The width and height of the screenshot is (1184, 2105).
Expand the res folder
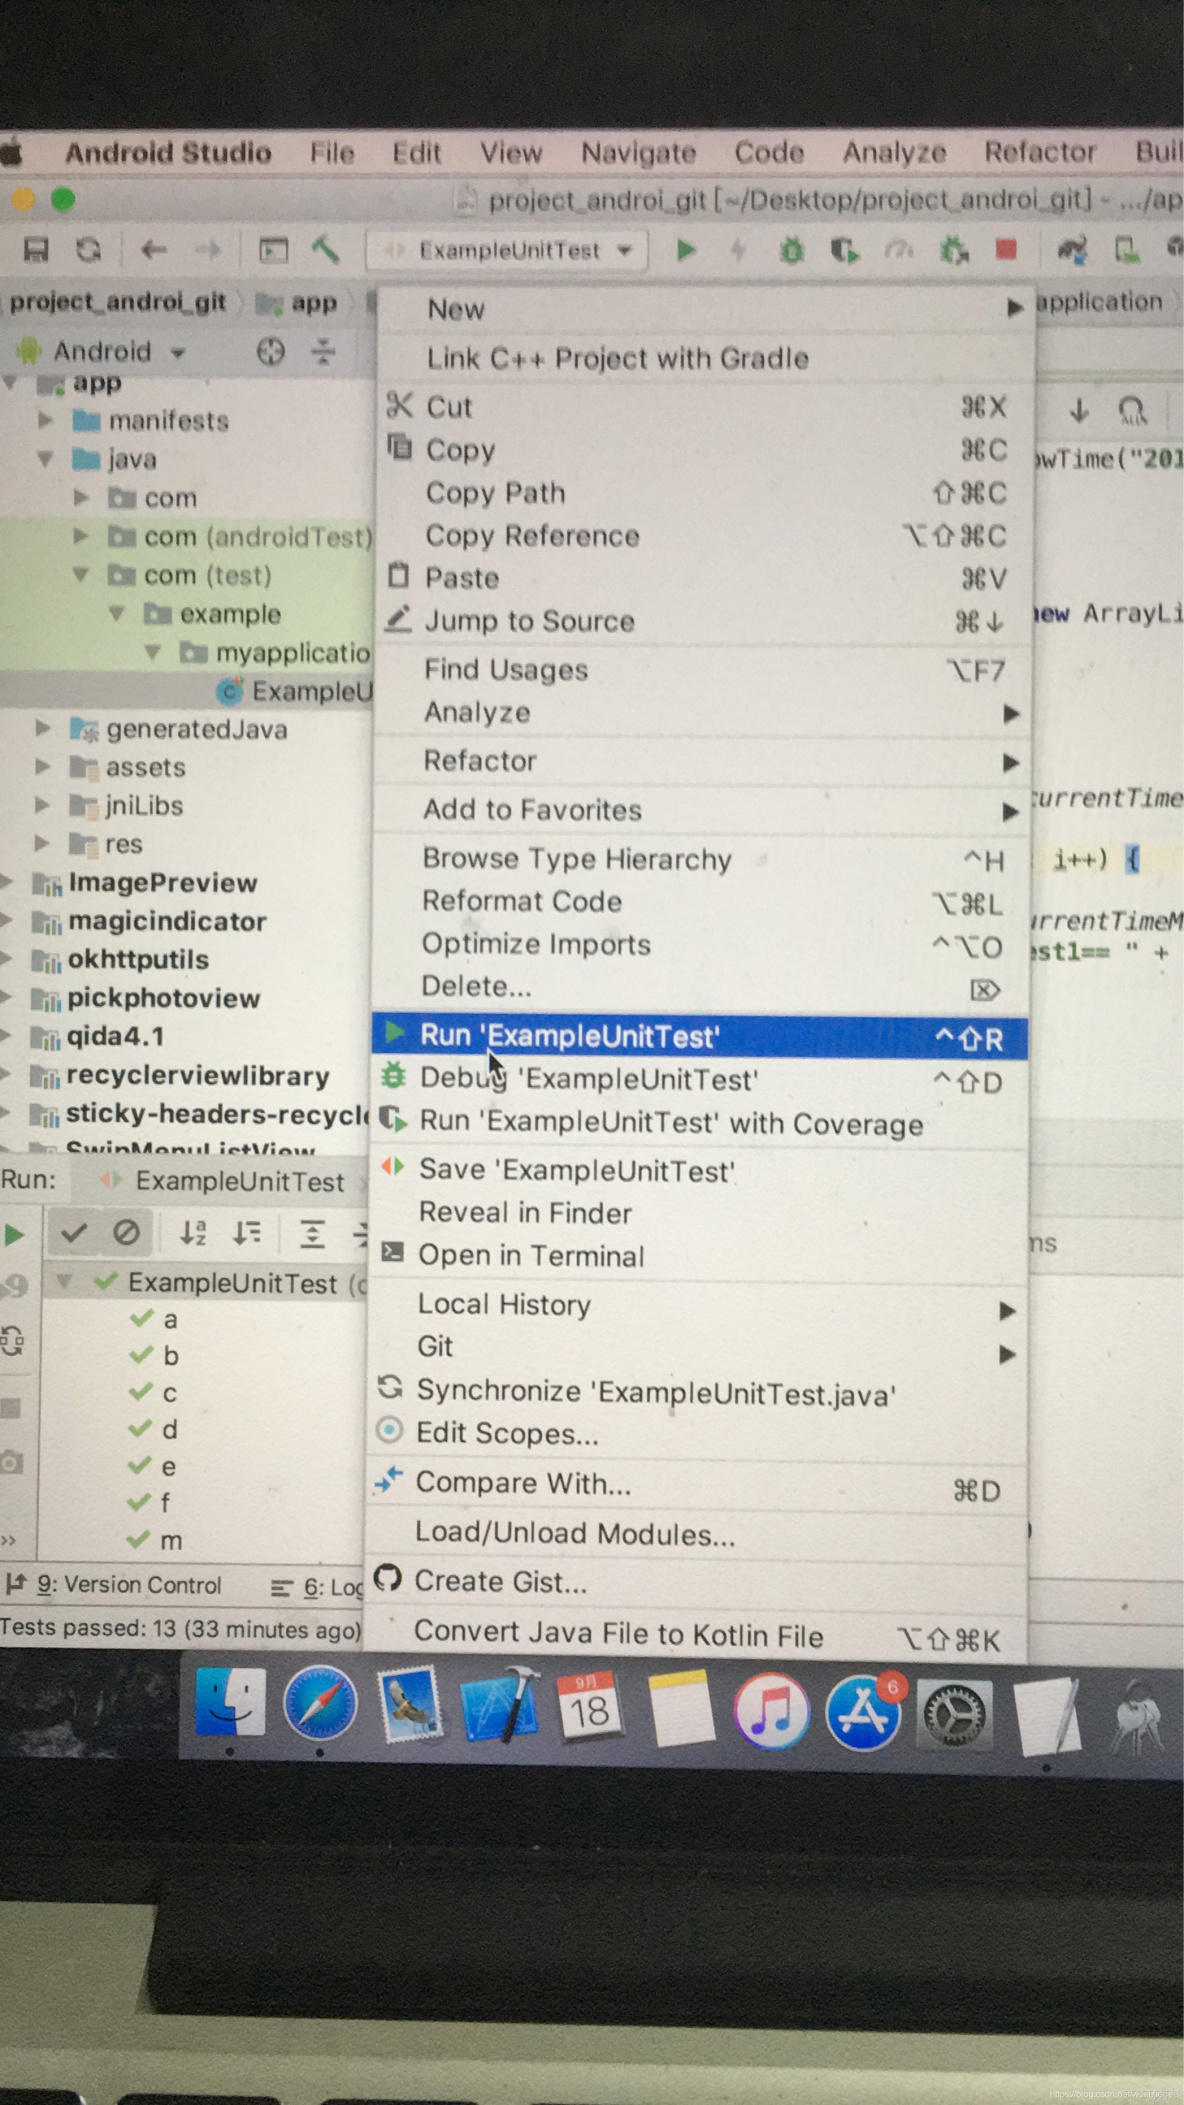[42, 843]
